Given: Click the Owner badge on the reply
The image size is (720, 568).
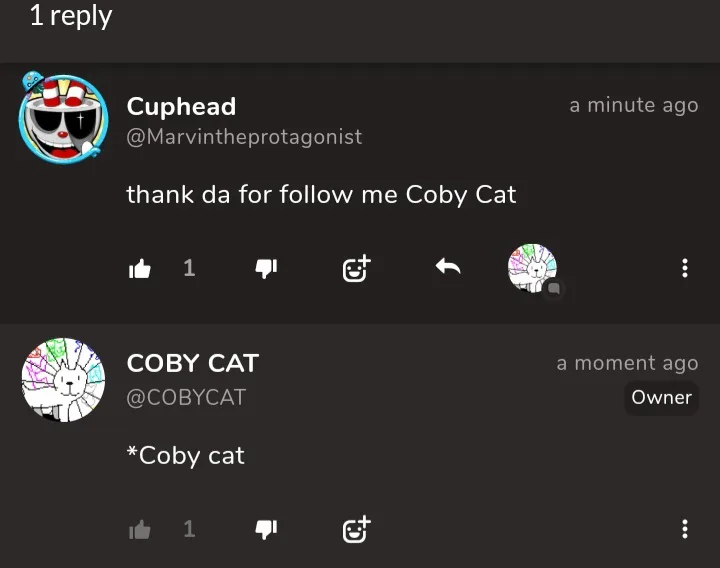Looking at the screenshot, I should click(x=661, y=397).
